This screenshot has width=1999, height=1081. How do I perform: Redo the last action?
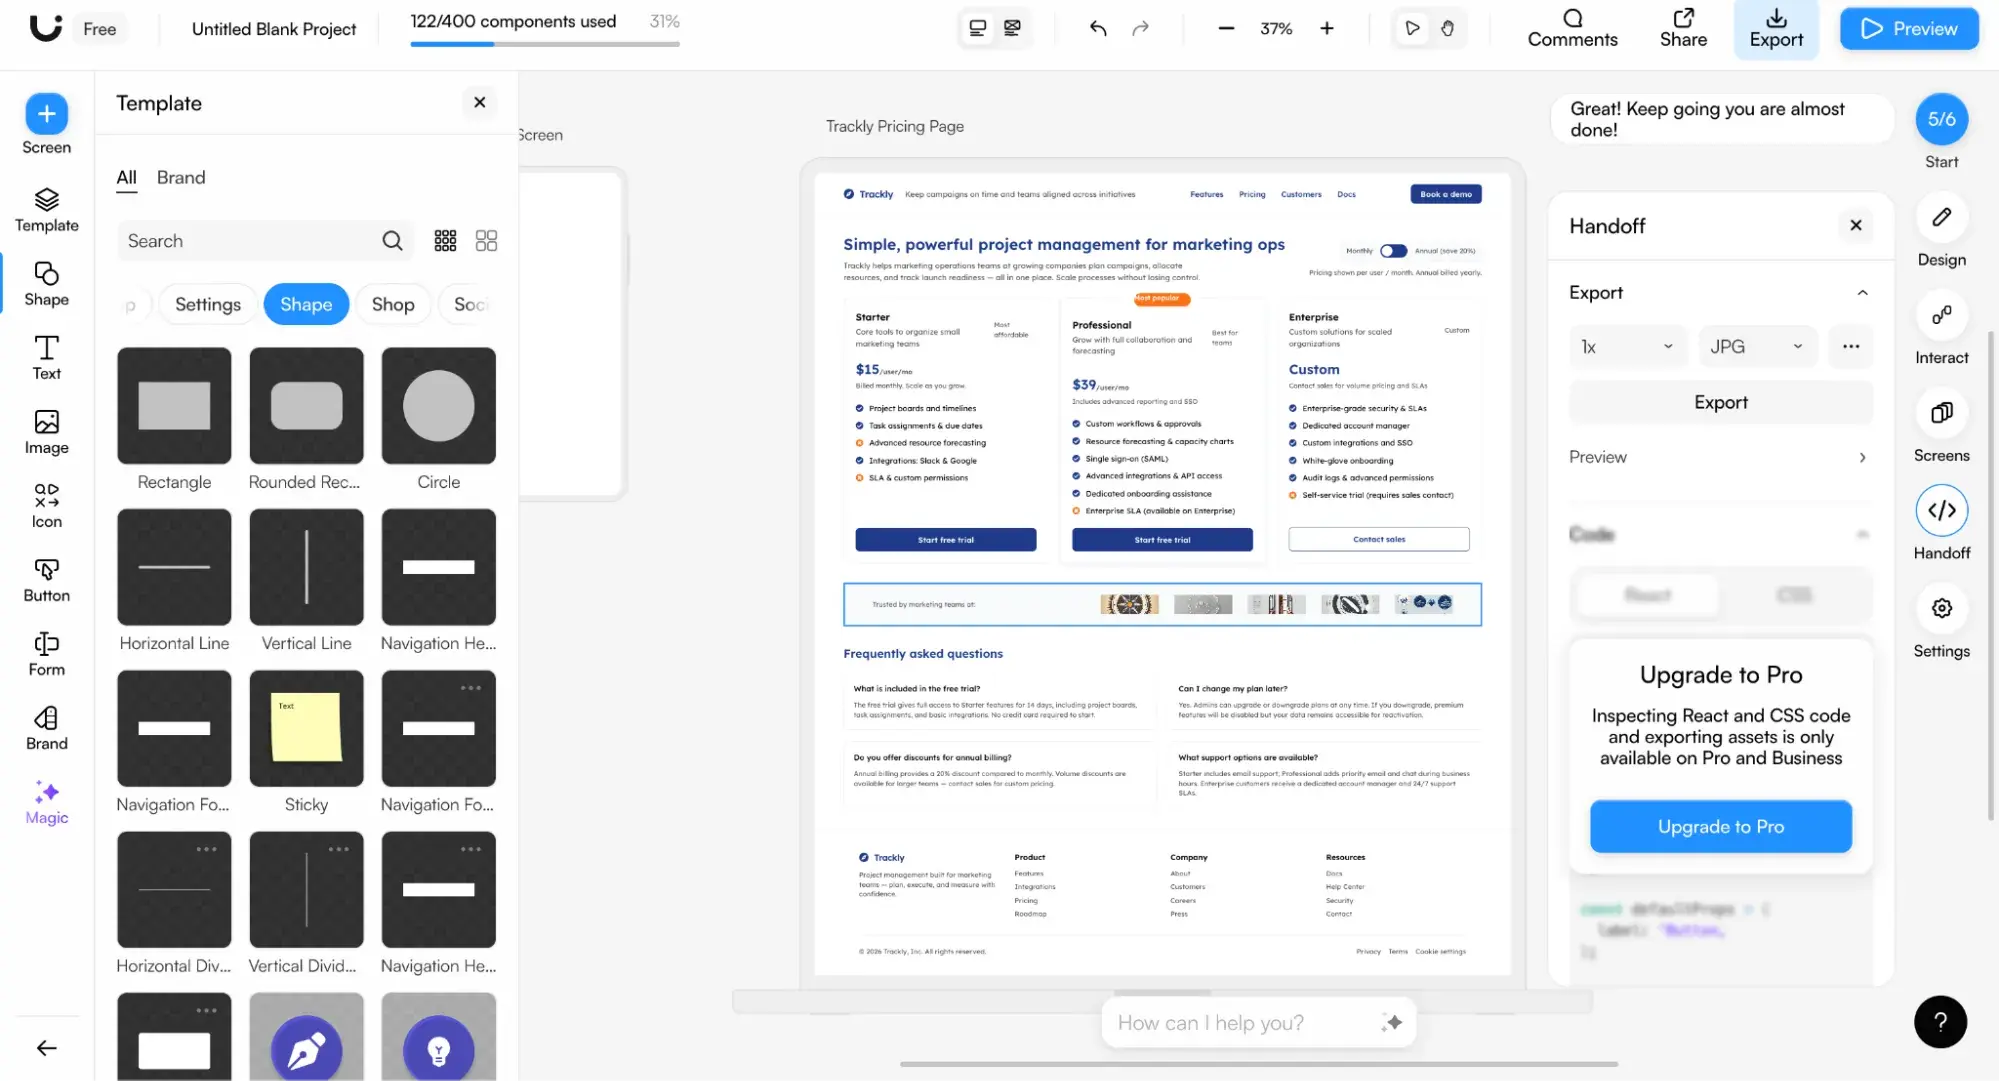click(x=1140, y=28)
